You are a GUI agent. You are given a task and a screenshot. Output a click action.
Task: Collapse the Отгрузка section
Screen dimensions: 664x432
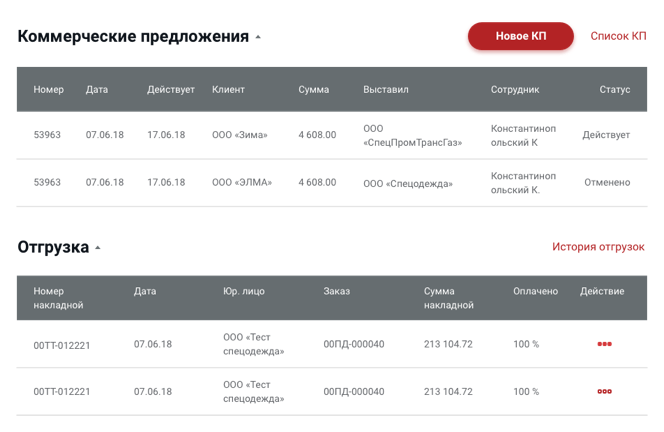click(x=98, y=248)
